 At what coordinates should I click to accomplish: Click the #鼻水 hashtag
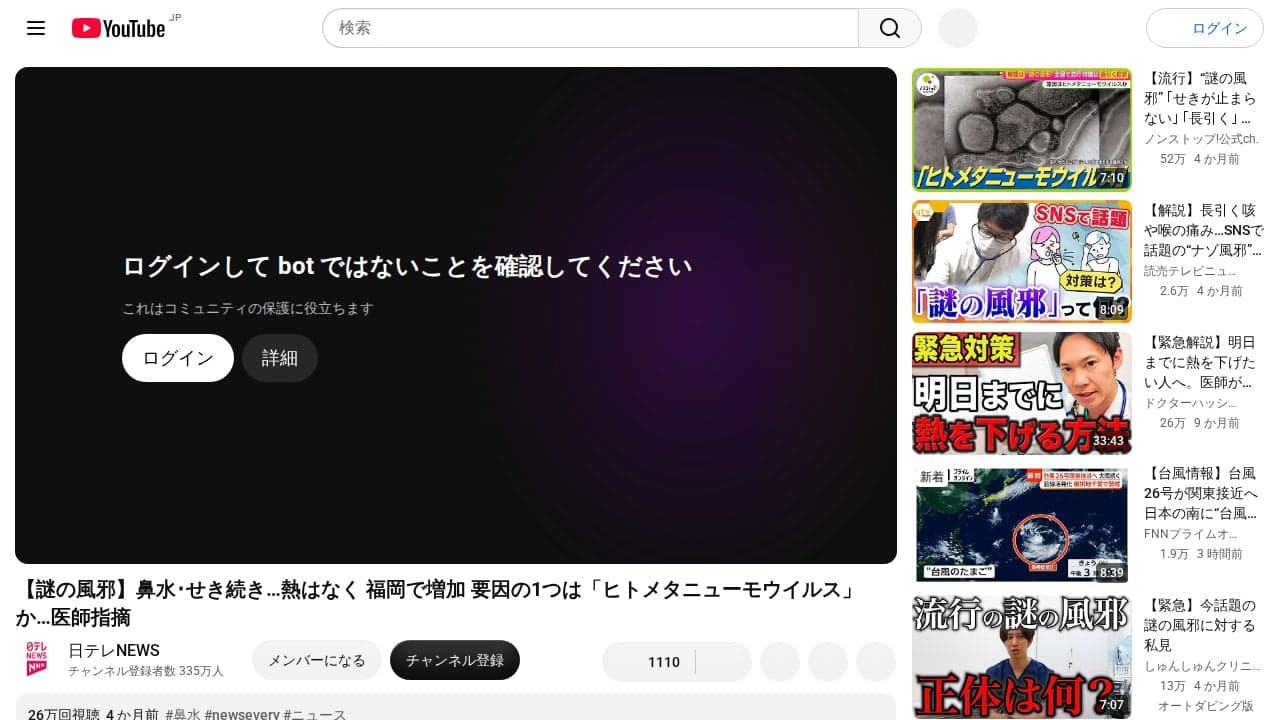point(182,715)
